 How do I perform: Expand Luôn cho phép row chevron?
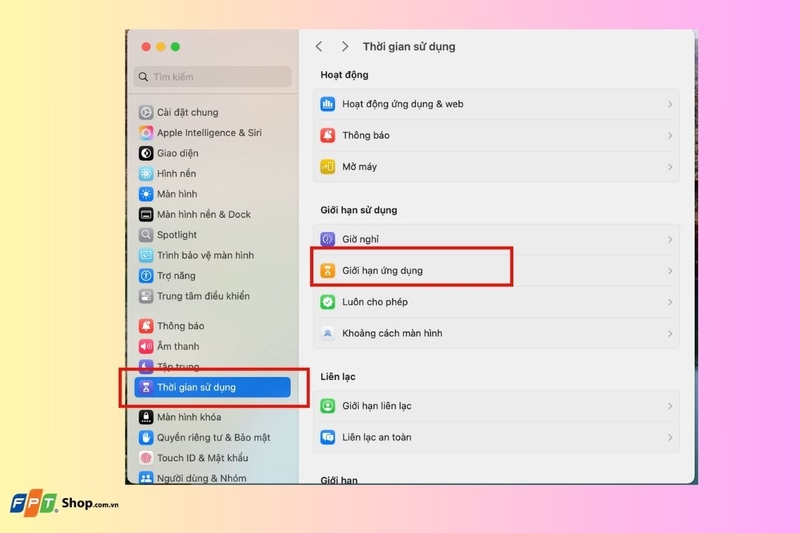pyautogui.click(x=670, y=302)
